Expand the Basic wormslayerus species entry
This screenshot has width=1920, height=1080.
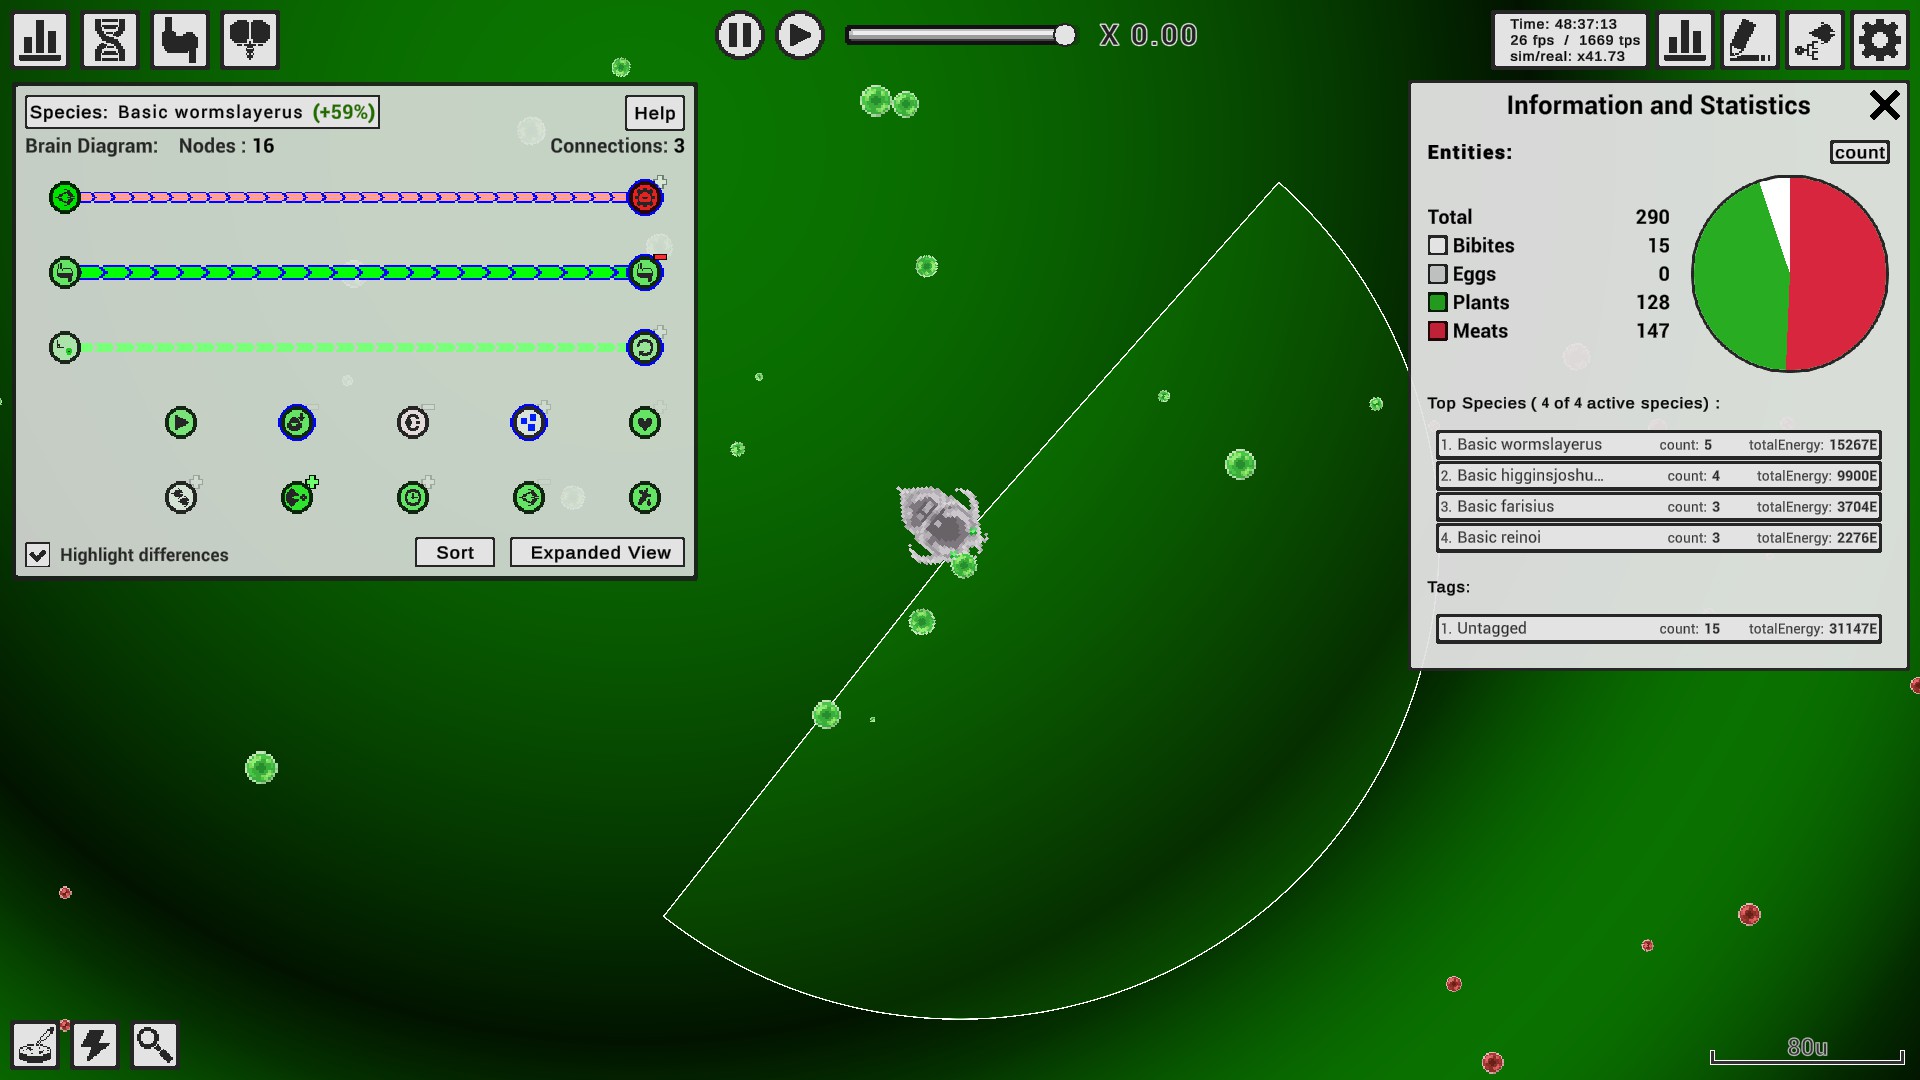(1658, 445)
